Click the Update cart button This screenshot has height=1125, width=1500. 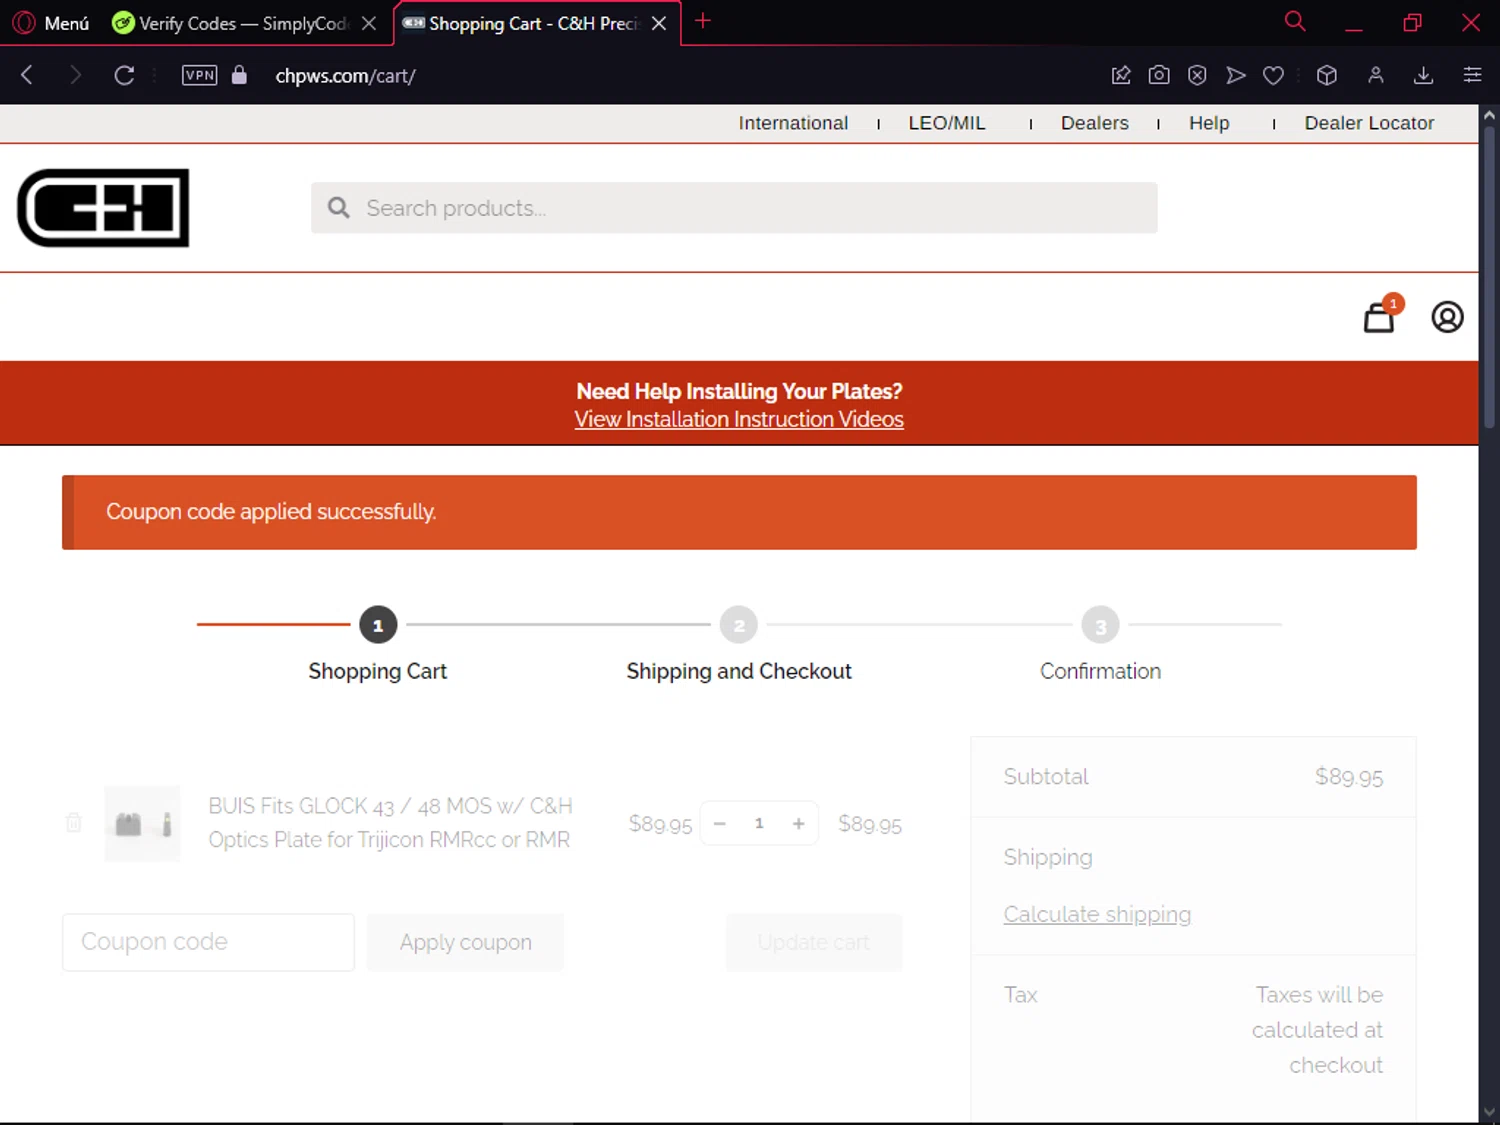[814, 942]
